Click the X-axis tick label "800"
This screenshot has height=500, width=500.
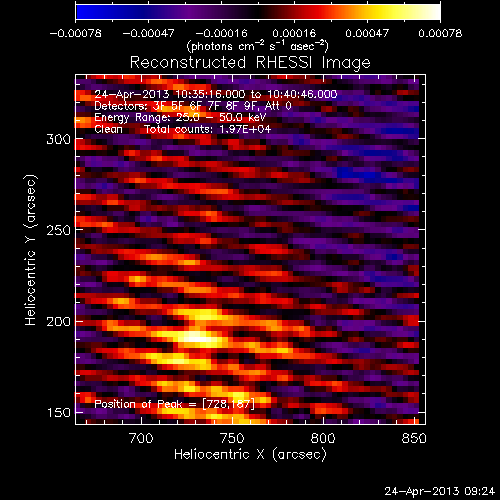click(x=323, y=438)
